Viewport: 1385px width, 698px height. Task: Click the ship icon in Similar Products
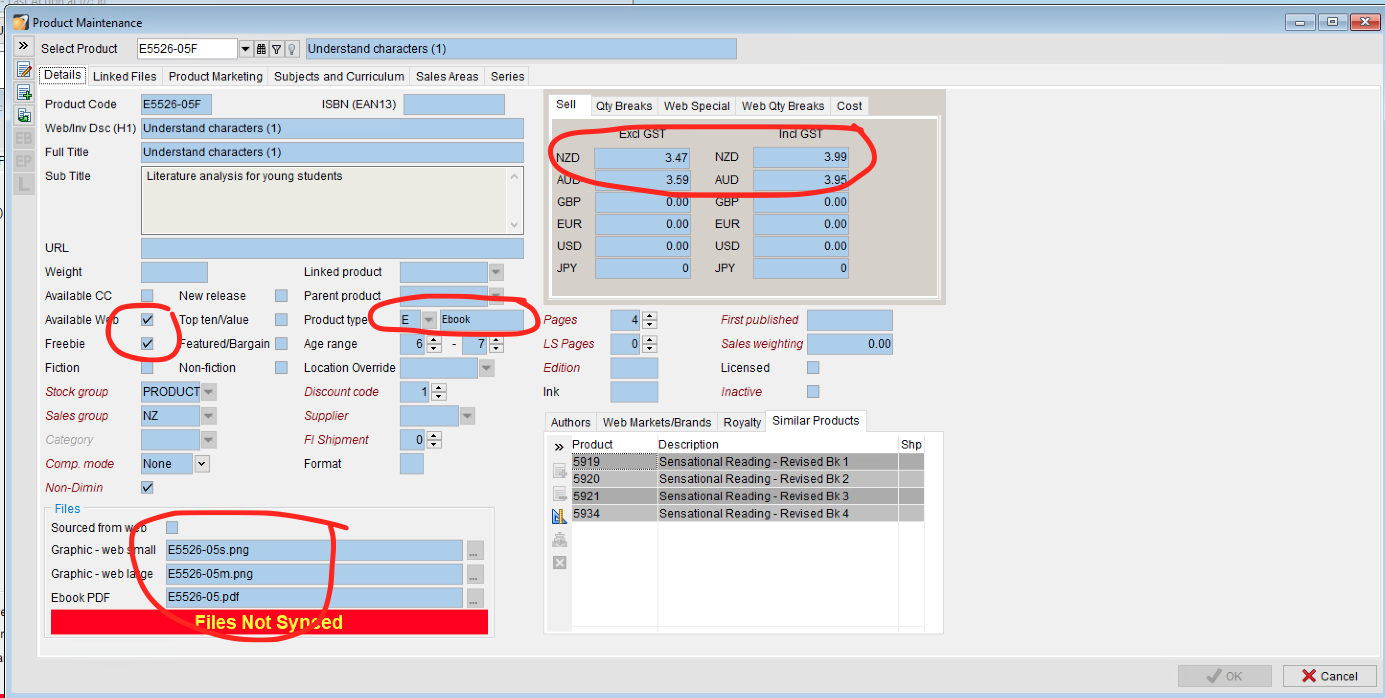tap(560, 539)
